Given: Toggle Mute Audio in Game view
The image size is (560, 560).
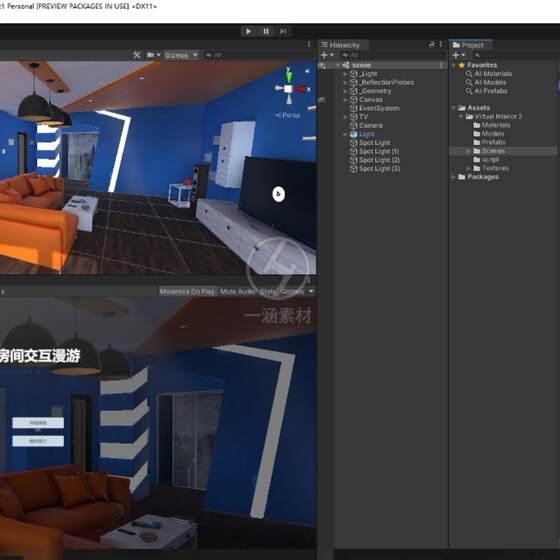Looking at the screenshot, I should [237, 292].
